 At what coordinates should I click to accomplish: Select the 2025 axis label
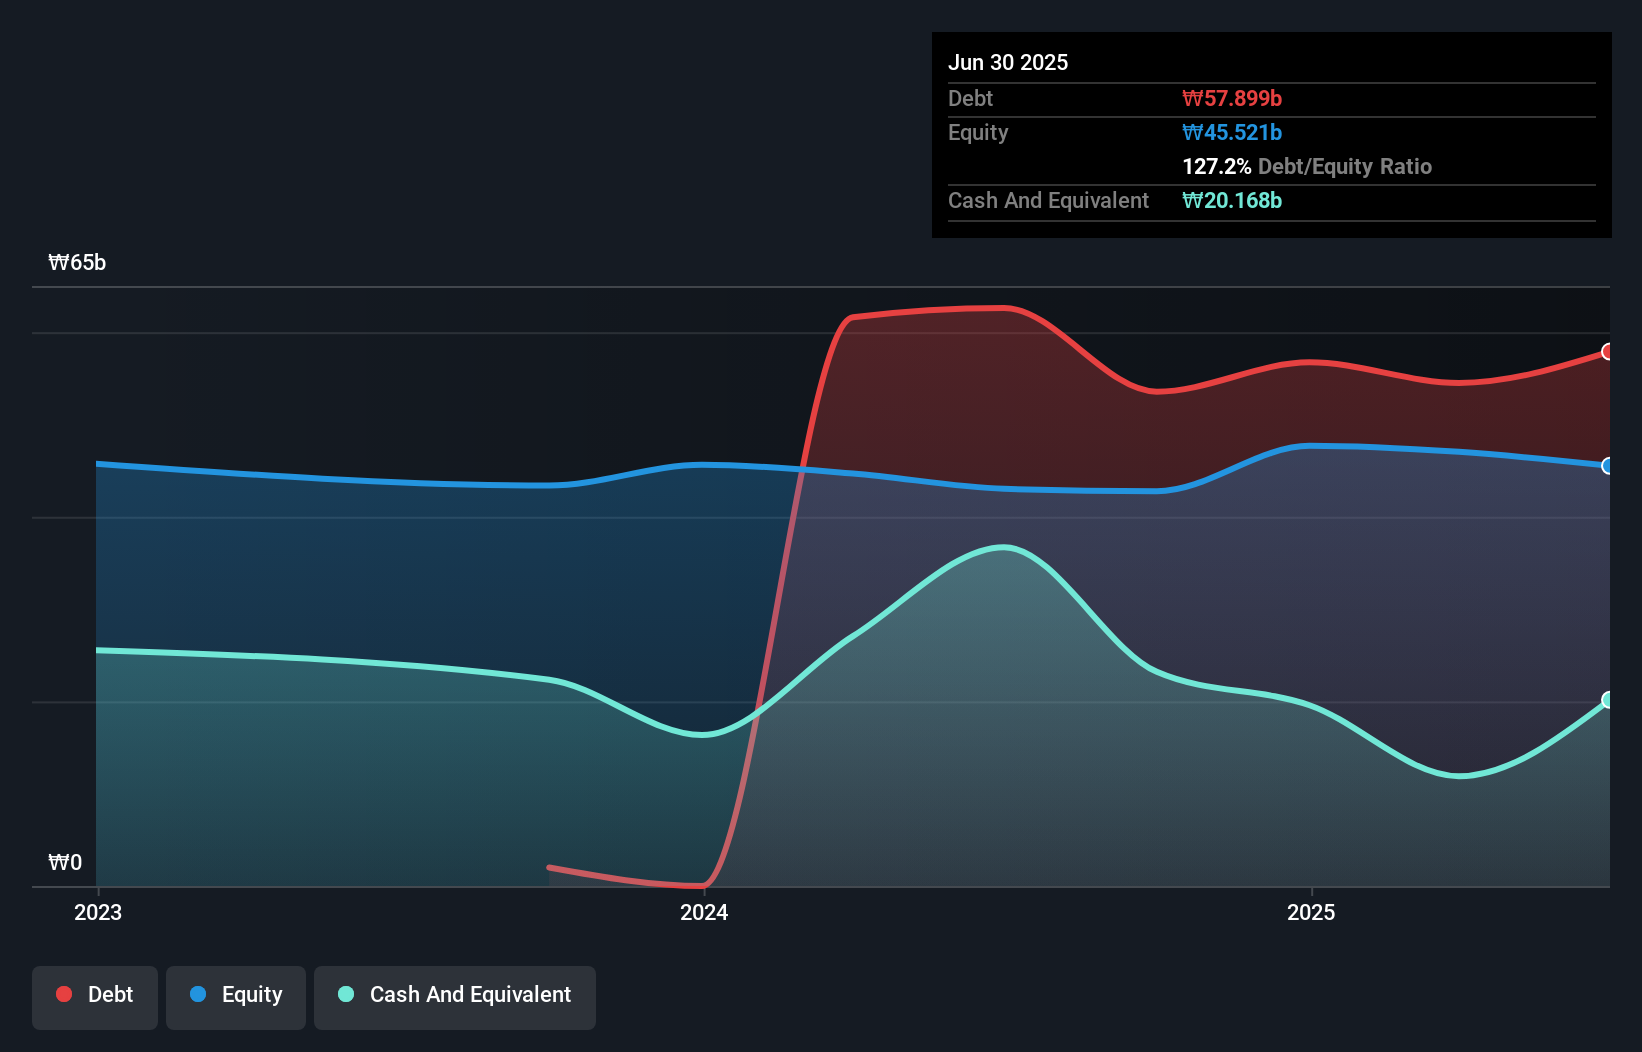(x=1313, y=912)
